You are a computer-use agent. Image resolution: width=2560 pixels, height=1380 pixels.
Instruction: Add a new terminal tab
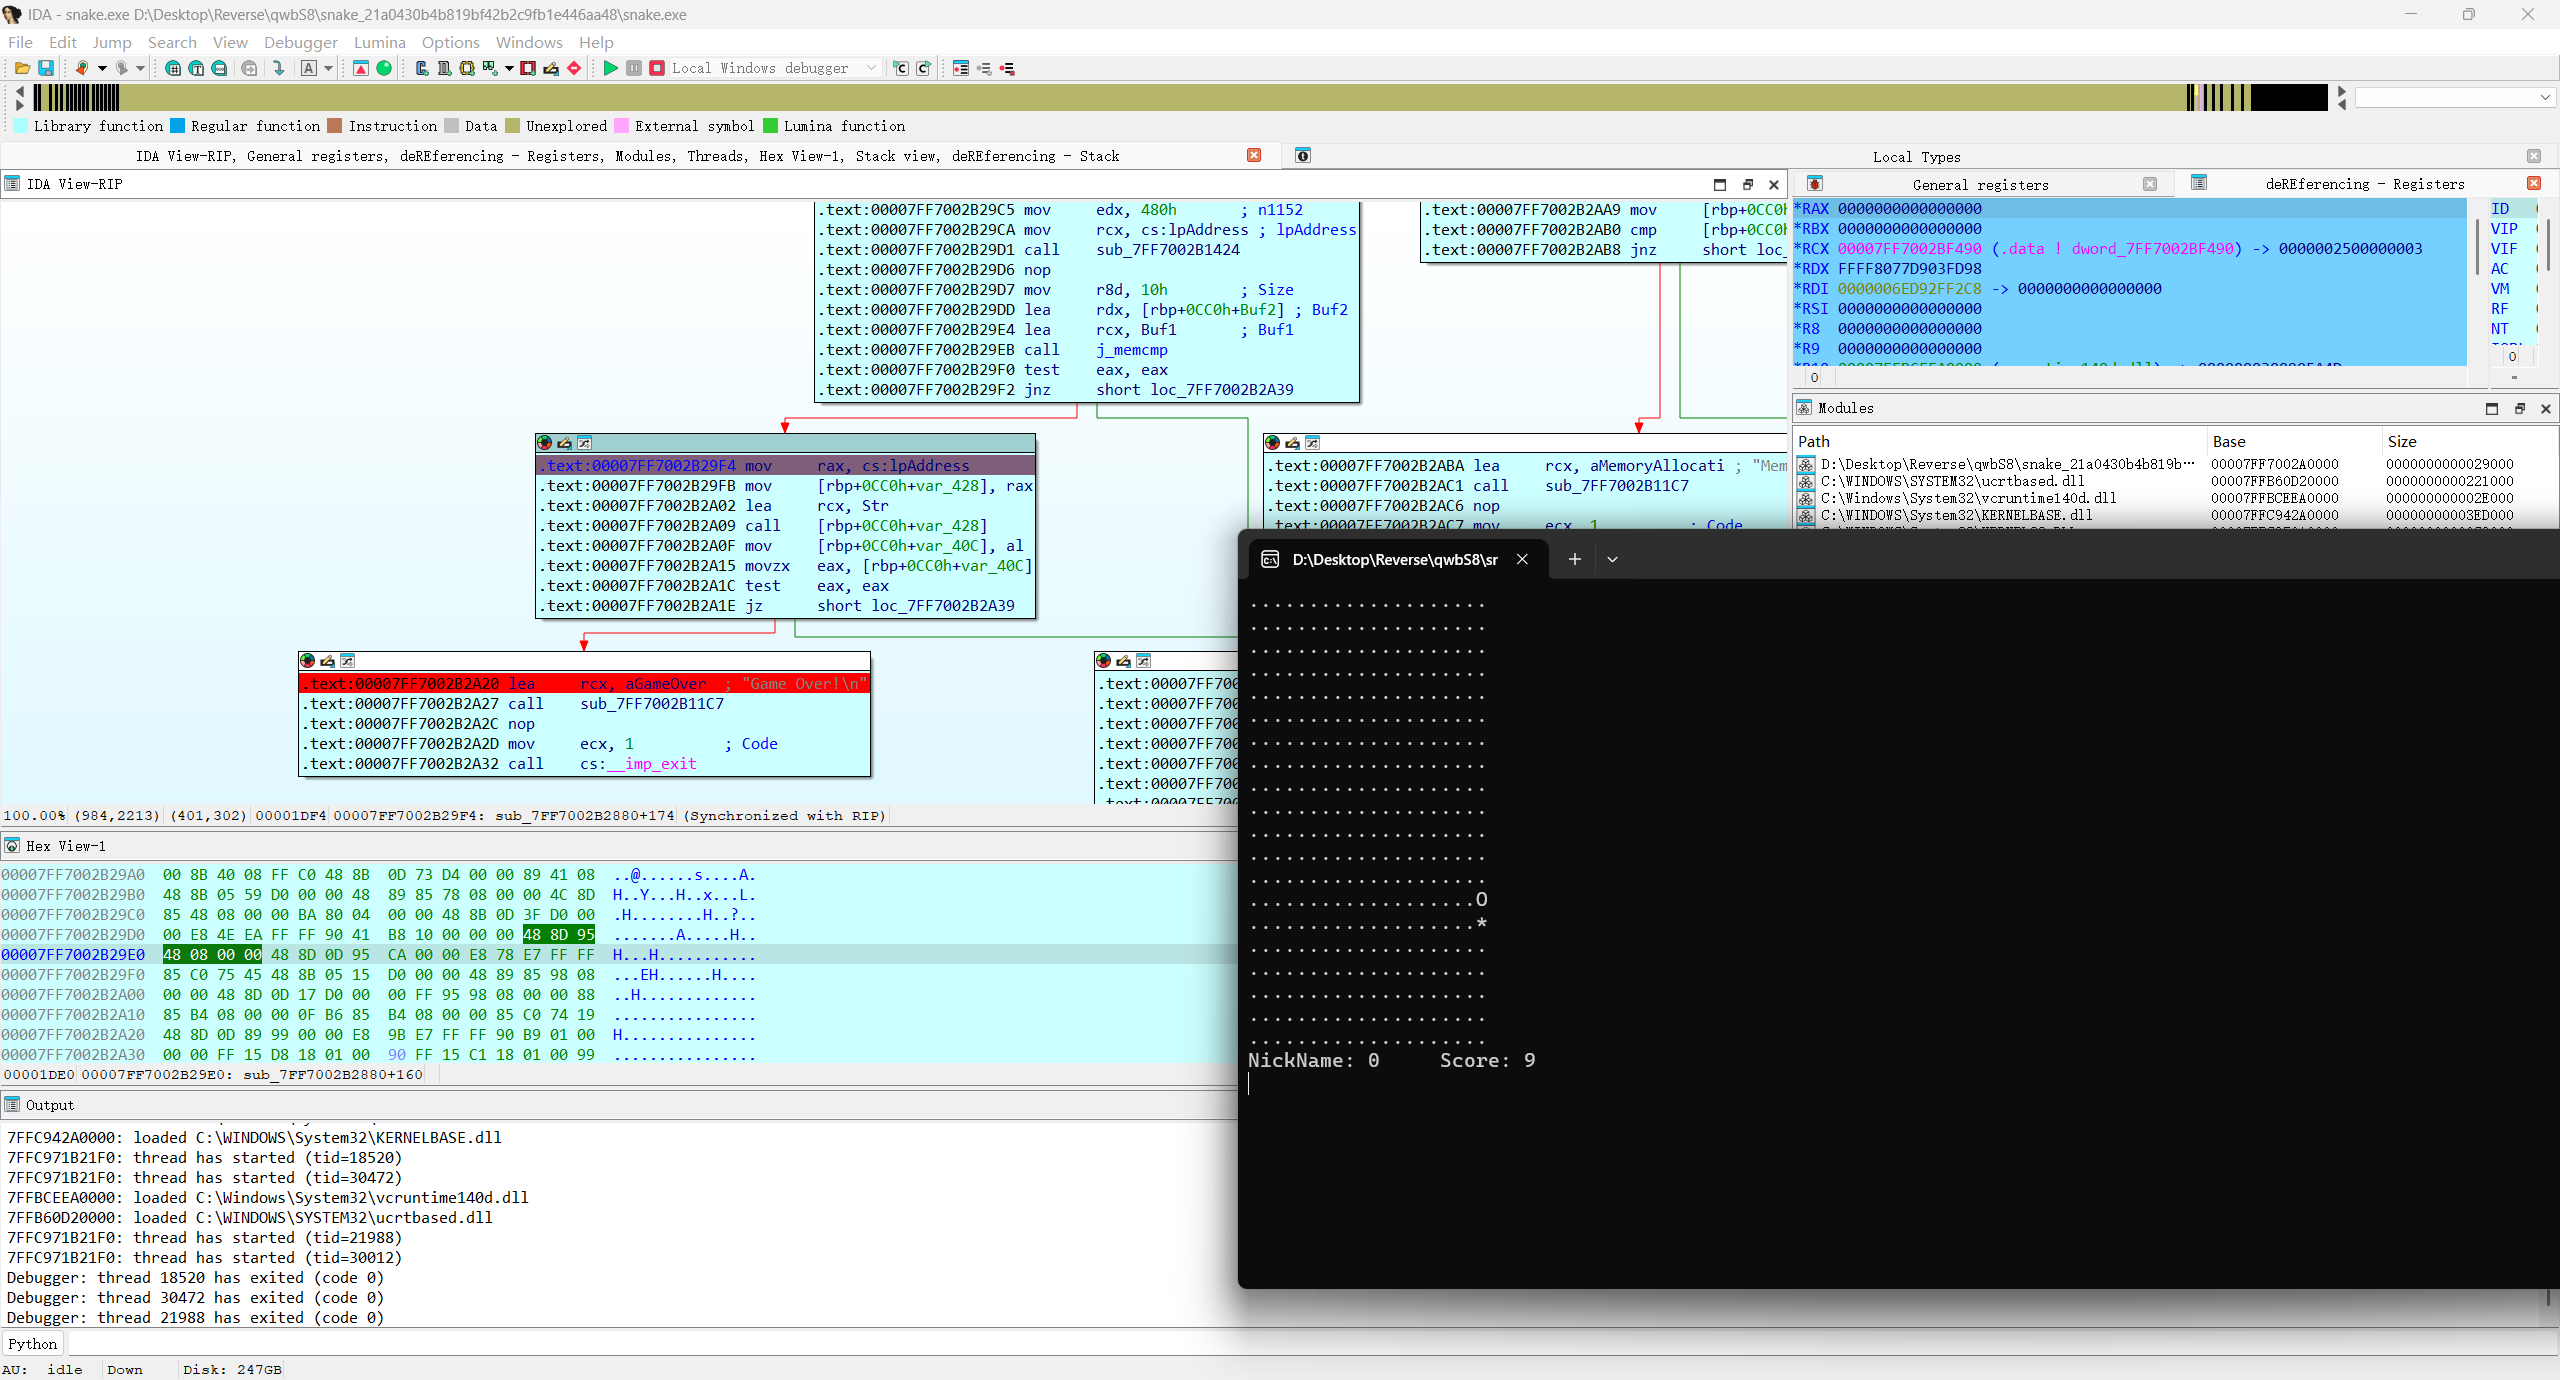[1575, 560]
